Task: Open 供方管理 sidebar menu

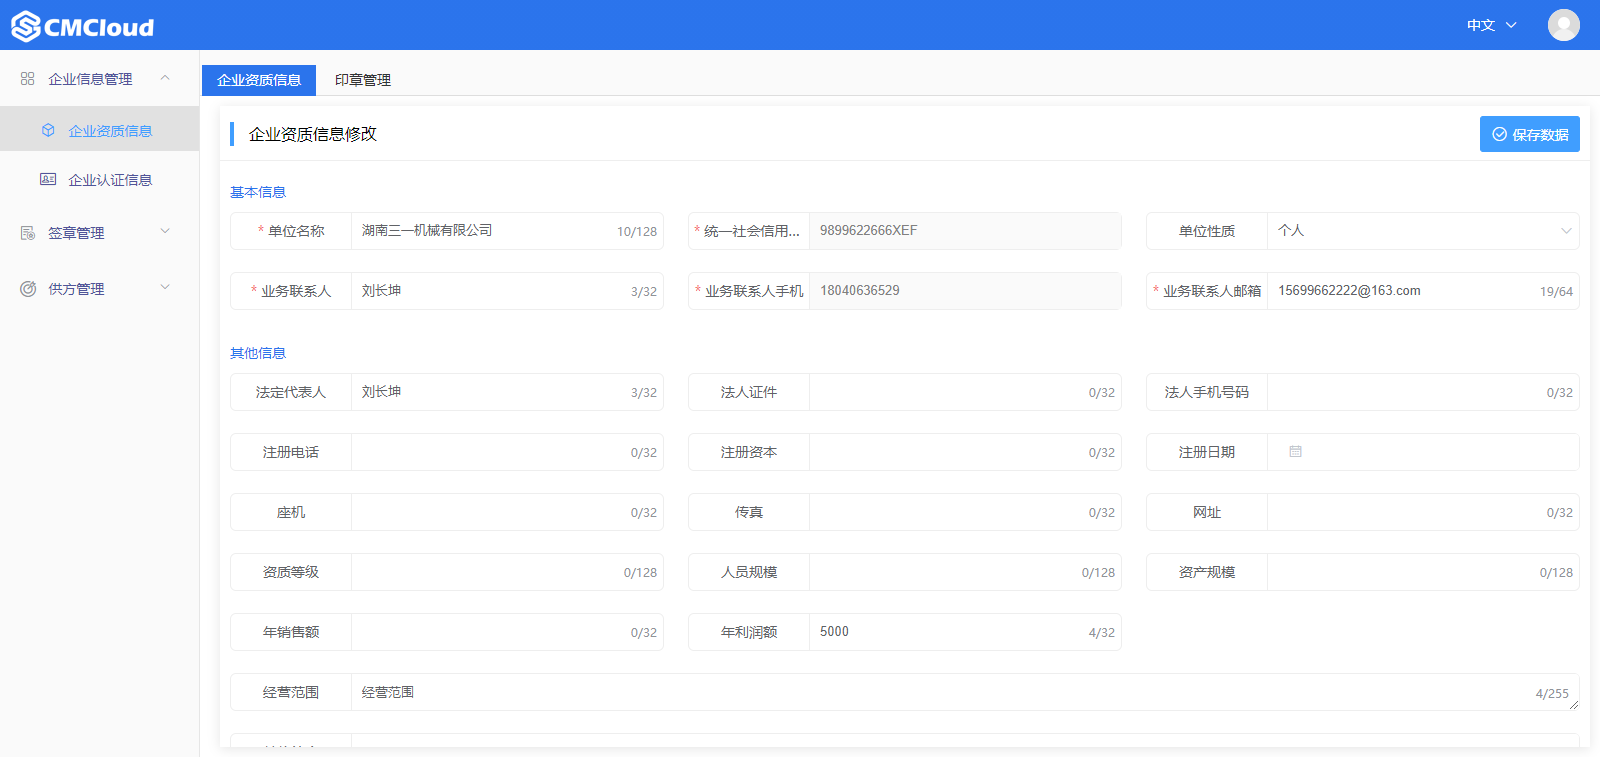Action: (100, 289)
